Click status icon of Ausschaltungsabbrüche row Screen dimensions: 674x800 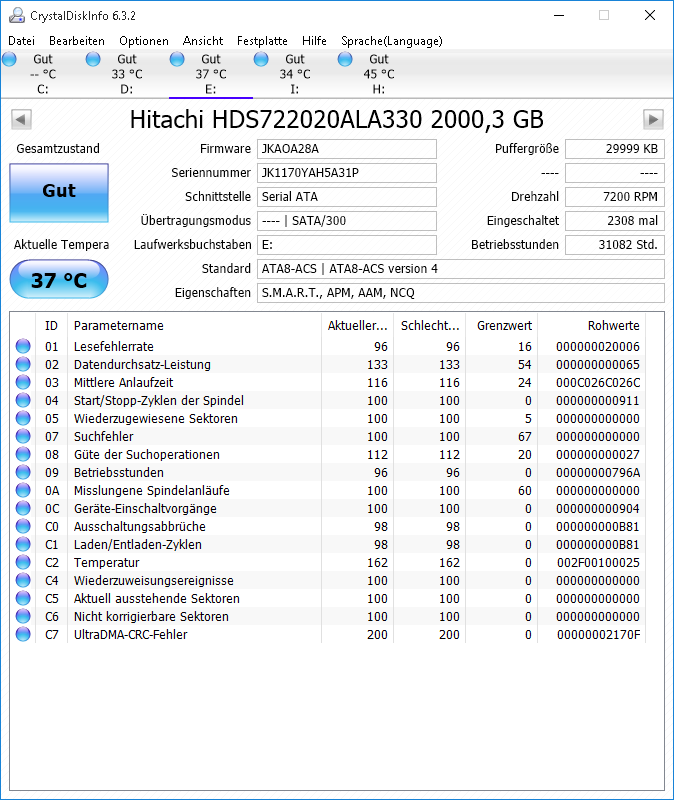[23, 526]
